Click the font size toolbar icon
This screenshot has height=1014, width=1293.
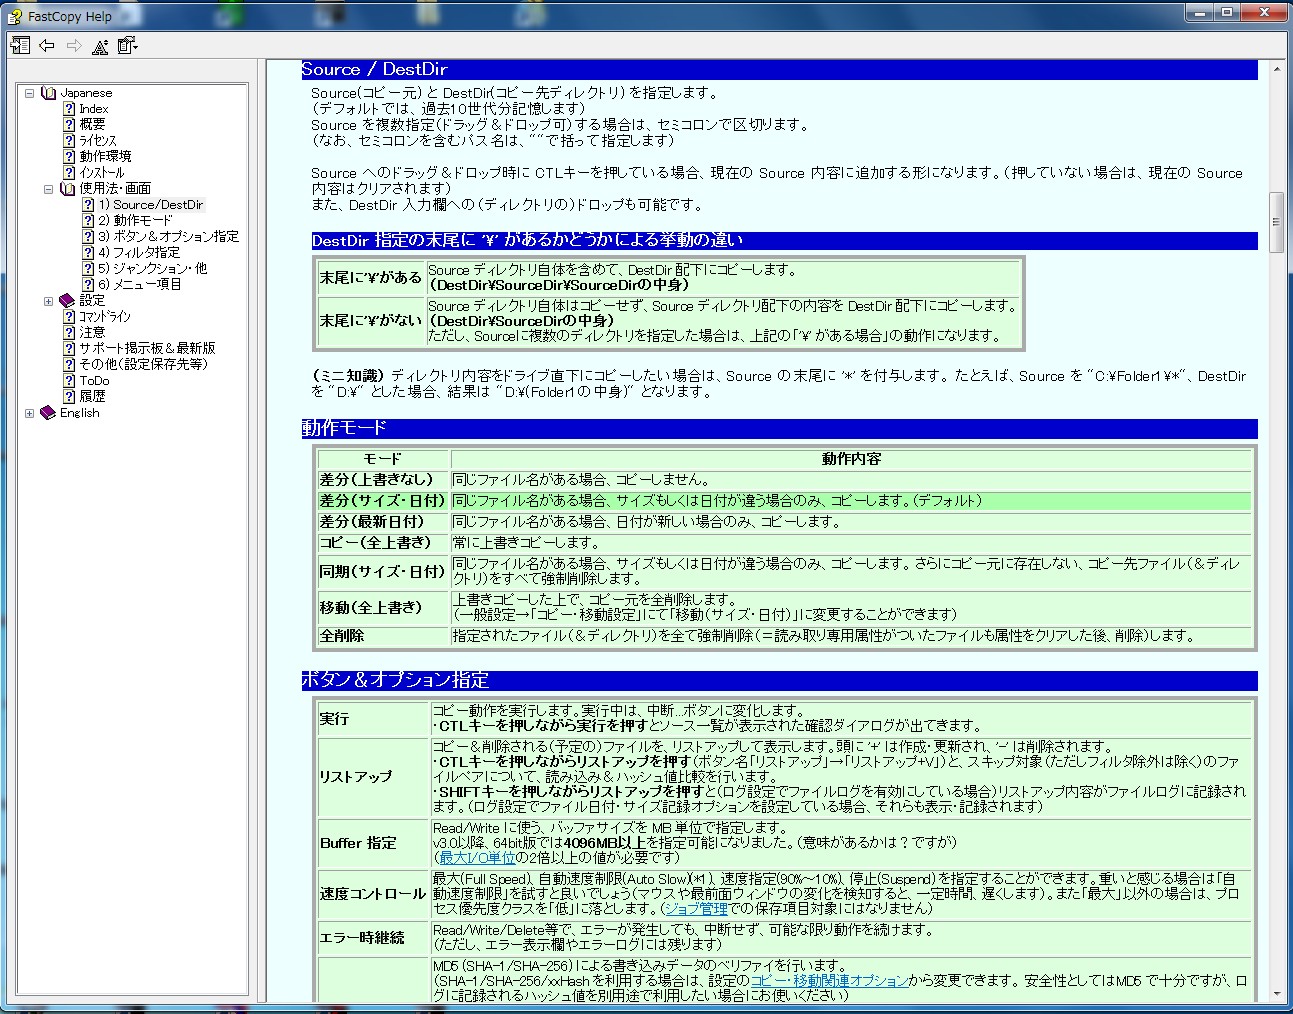100,45
